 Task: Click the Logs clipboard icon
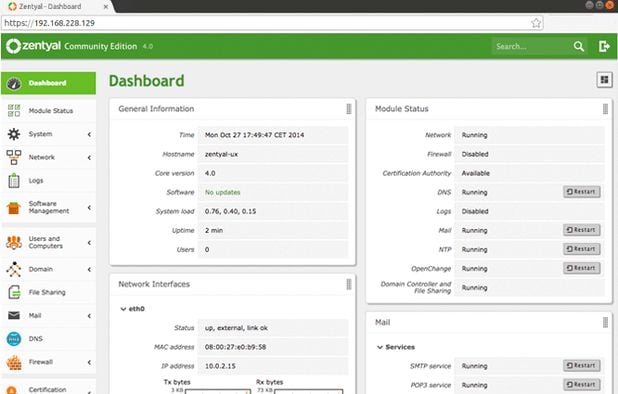[x=14, y=180]
